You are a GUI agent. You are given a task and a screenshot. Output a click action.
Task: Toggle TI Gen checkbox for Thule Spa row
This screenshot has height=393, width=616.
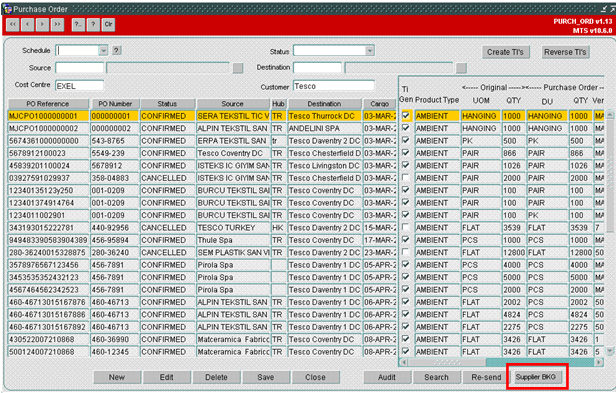(x=406, y=240)
